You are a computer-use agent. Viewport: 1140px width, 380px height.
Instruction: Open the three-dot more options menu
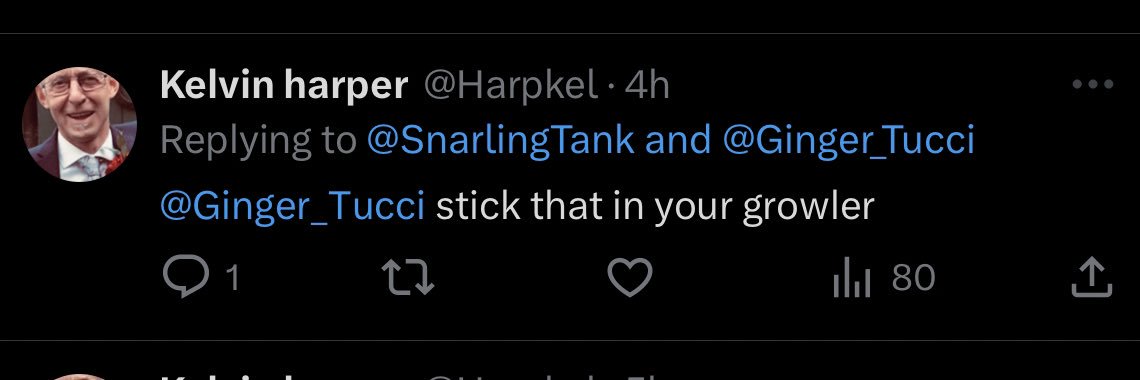point(1093,85)
